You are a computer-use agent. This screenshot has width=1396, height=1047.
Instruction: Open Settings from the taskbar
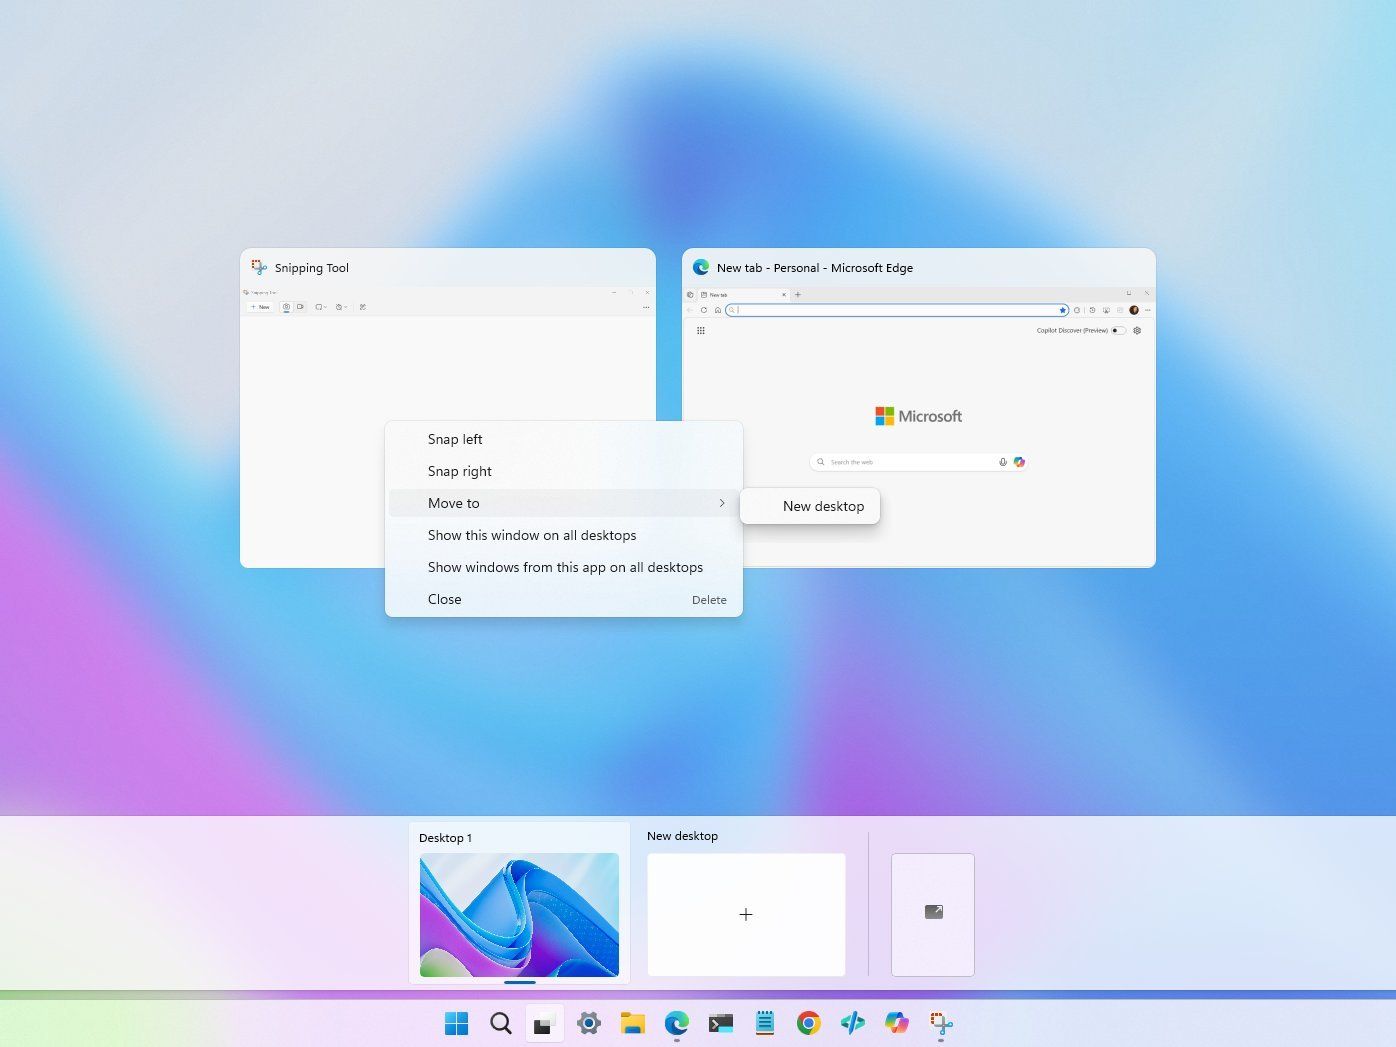click(589, 1023)
